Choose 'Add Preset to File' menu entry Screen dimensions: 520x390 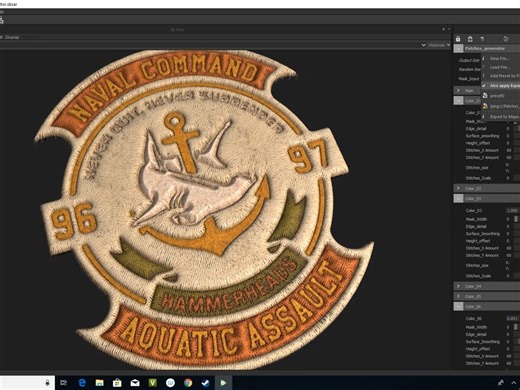point(505,76)
